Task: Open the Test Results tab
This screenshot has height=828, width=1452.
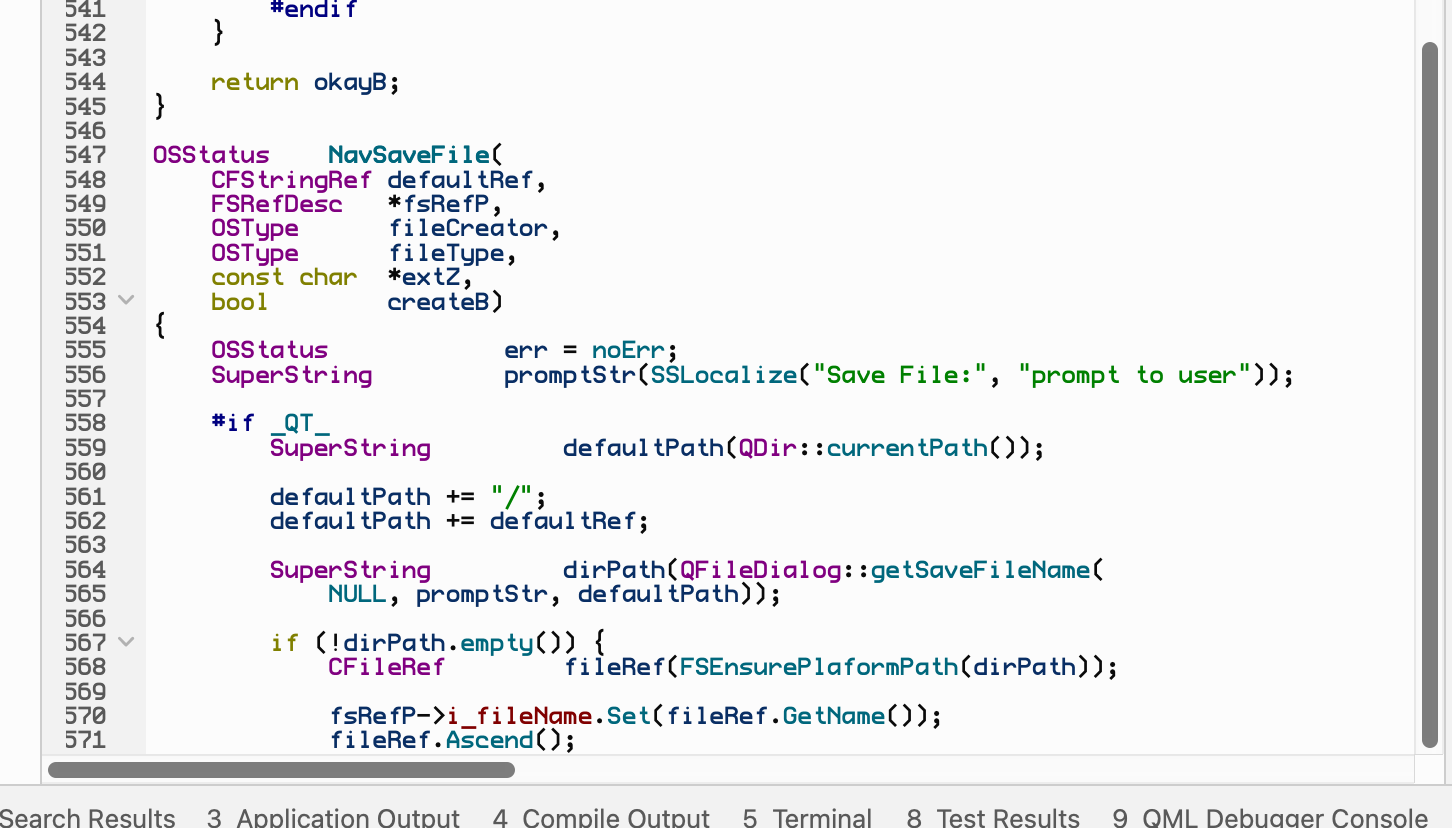Action: tap(993, 817)
